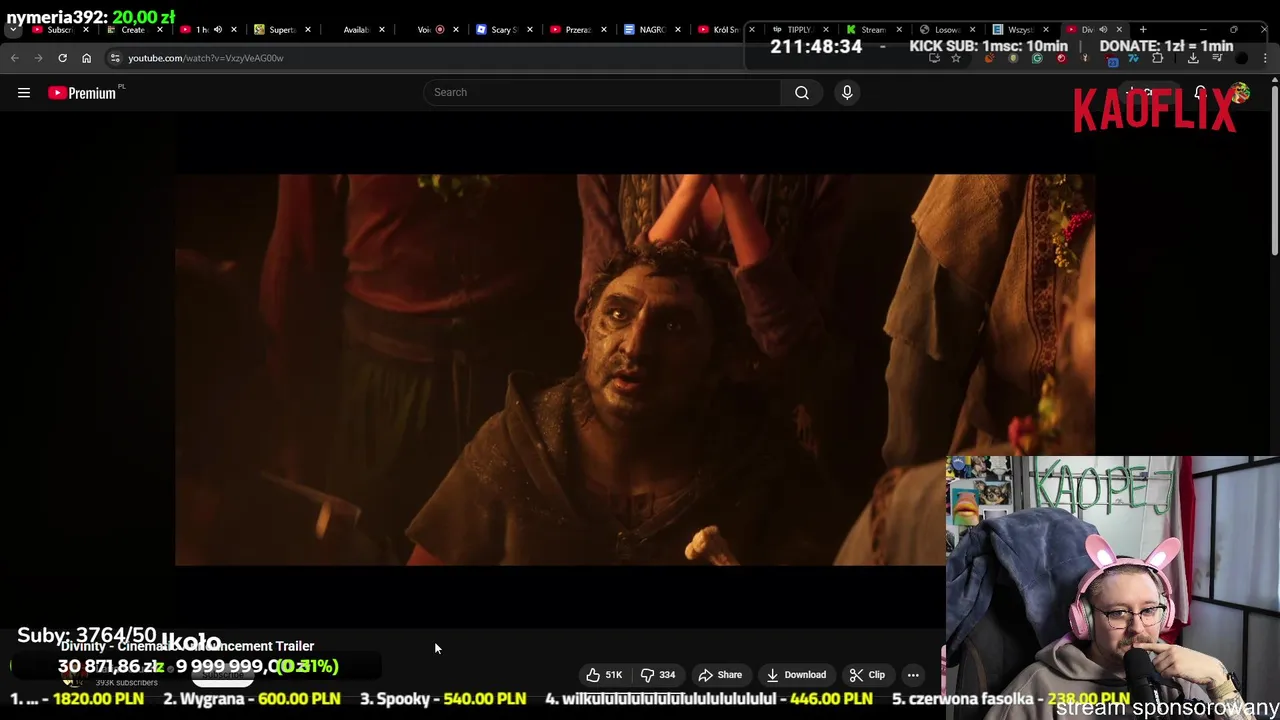Click the Subscribe button under video title
1280x720 pixels.
click(222, 675)
